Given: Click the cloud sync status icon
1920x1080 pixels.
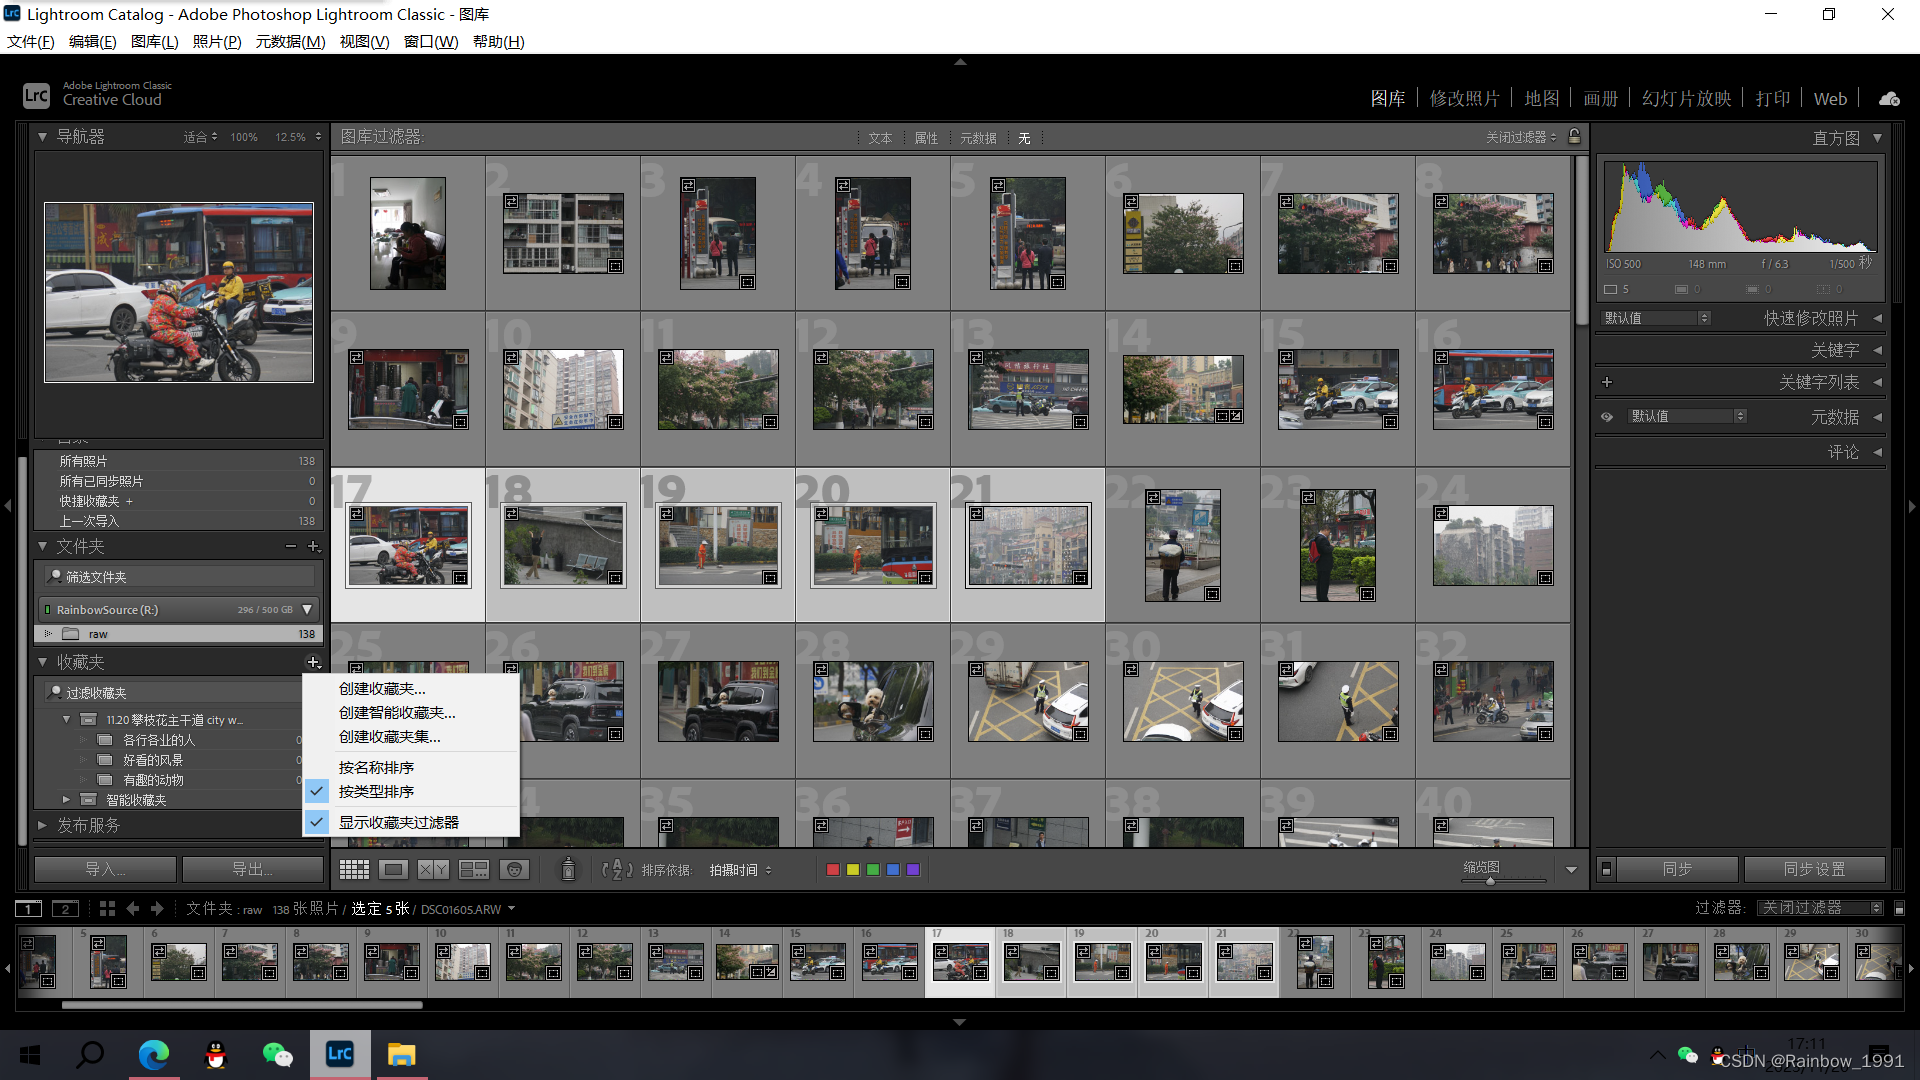Looking at the screenshot, I should [x=1889, y=99].
